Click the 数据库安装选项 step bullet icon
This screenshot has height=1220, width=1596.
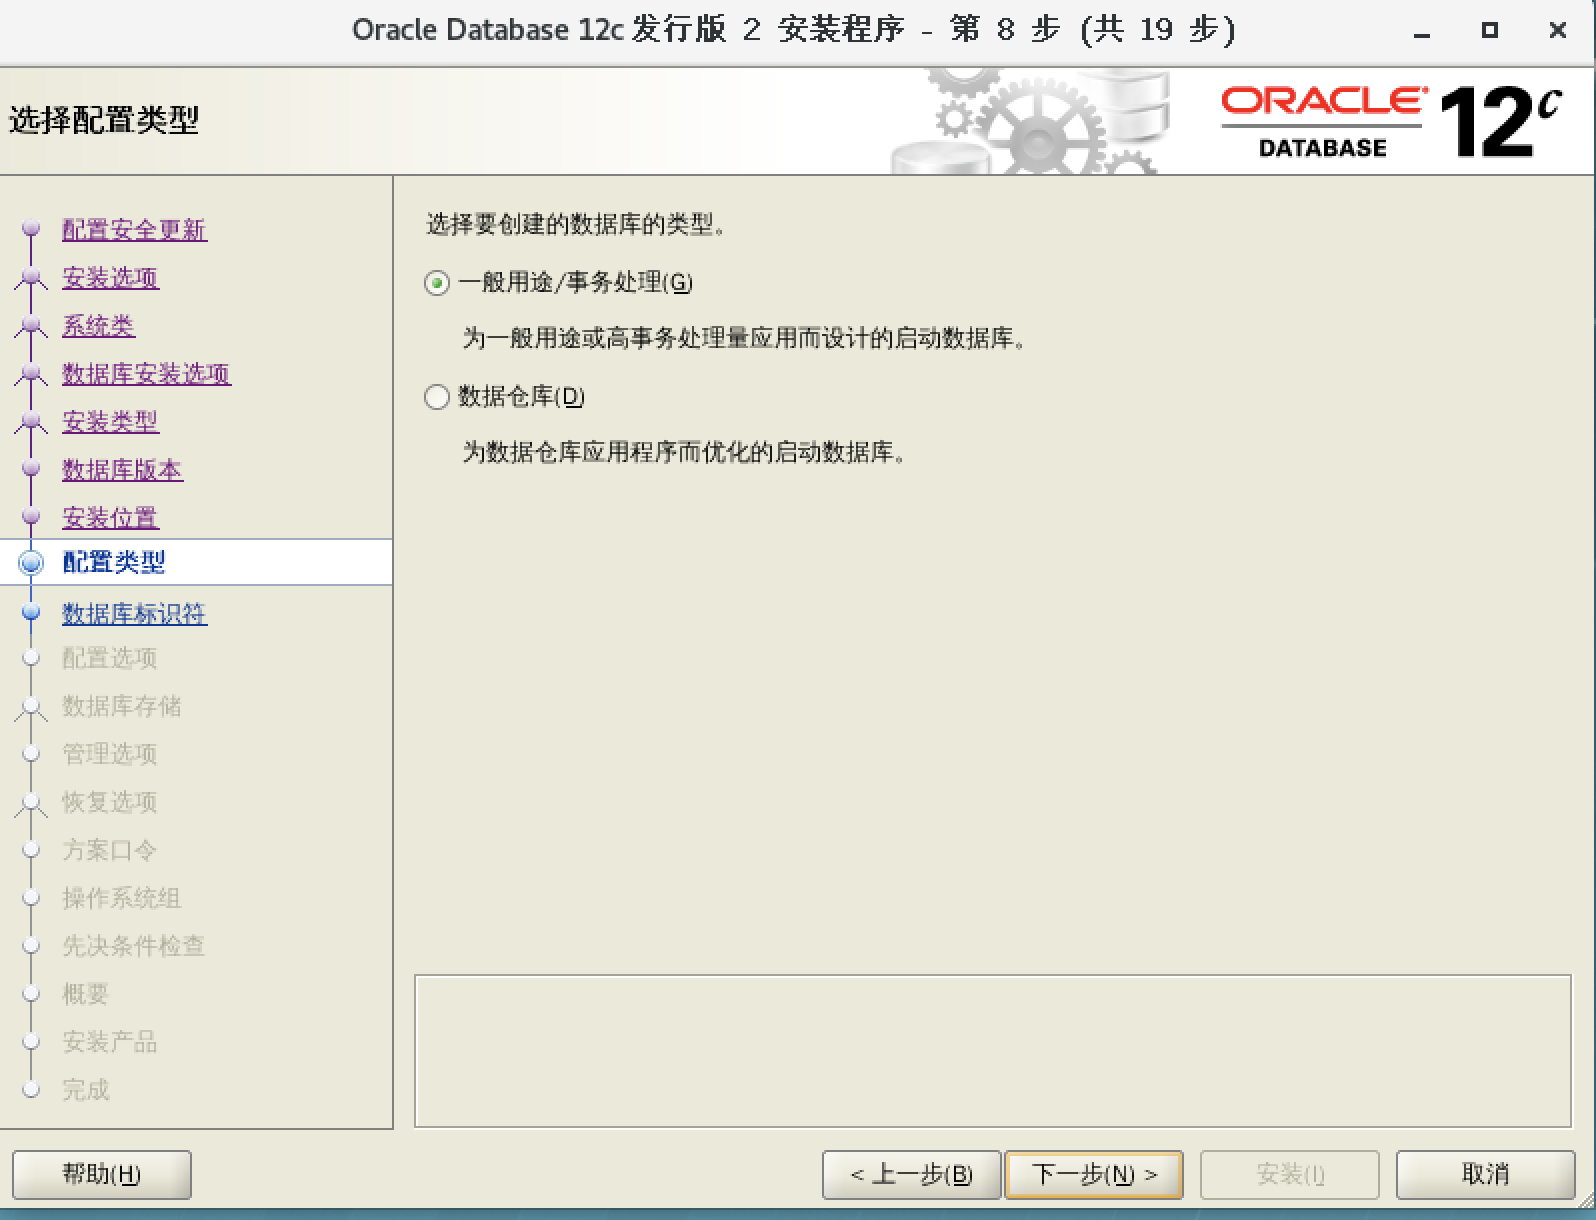click(31, 372)
